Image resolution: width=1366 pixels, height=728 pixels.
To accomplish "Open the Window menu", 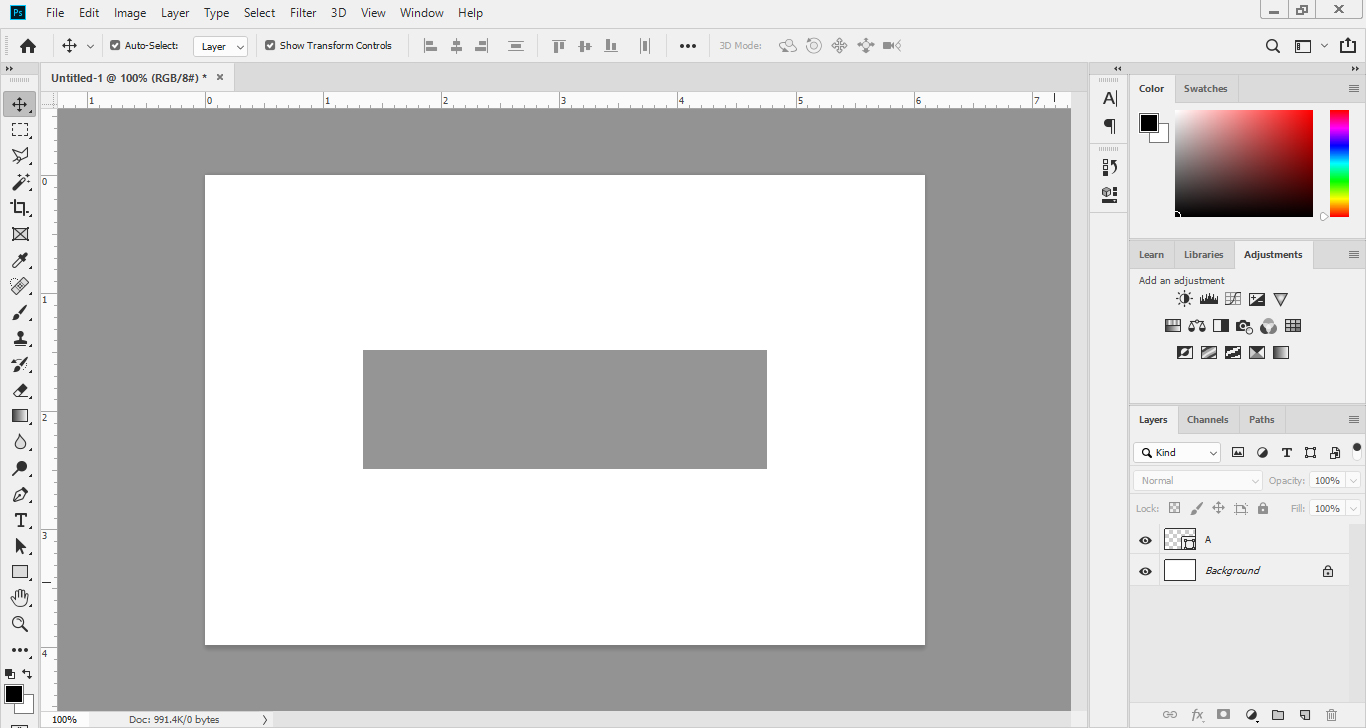I will click(x=421, y=13).
